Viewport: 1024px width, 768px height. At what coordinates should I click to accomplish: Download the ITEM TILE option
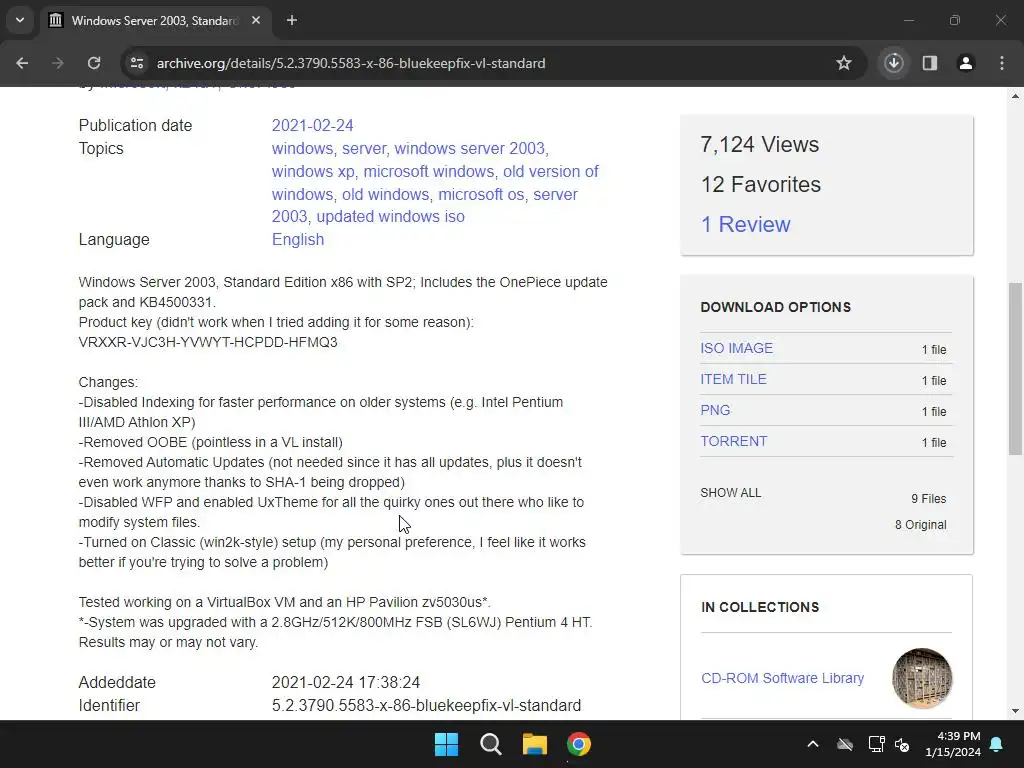[733, 379]
